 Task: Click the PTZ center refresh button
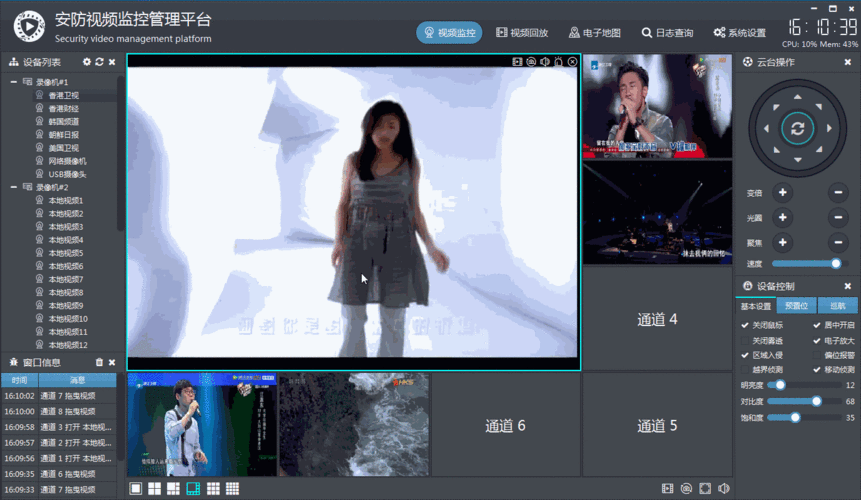[797, 128]
